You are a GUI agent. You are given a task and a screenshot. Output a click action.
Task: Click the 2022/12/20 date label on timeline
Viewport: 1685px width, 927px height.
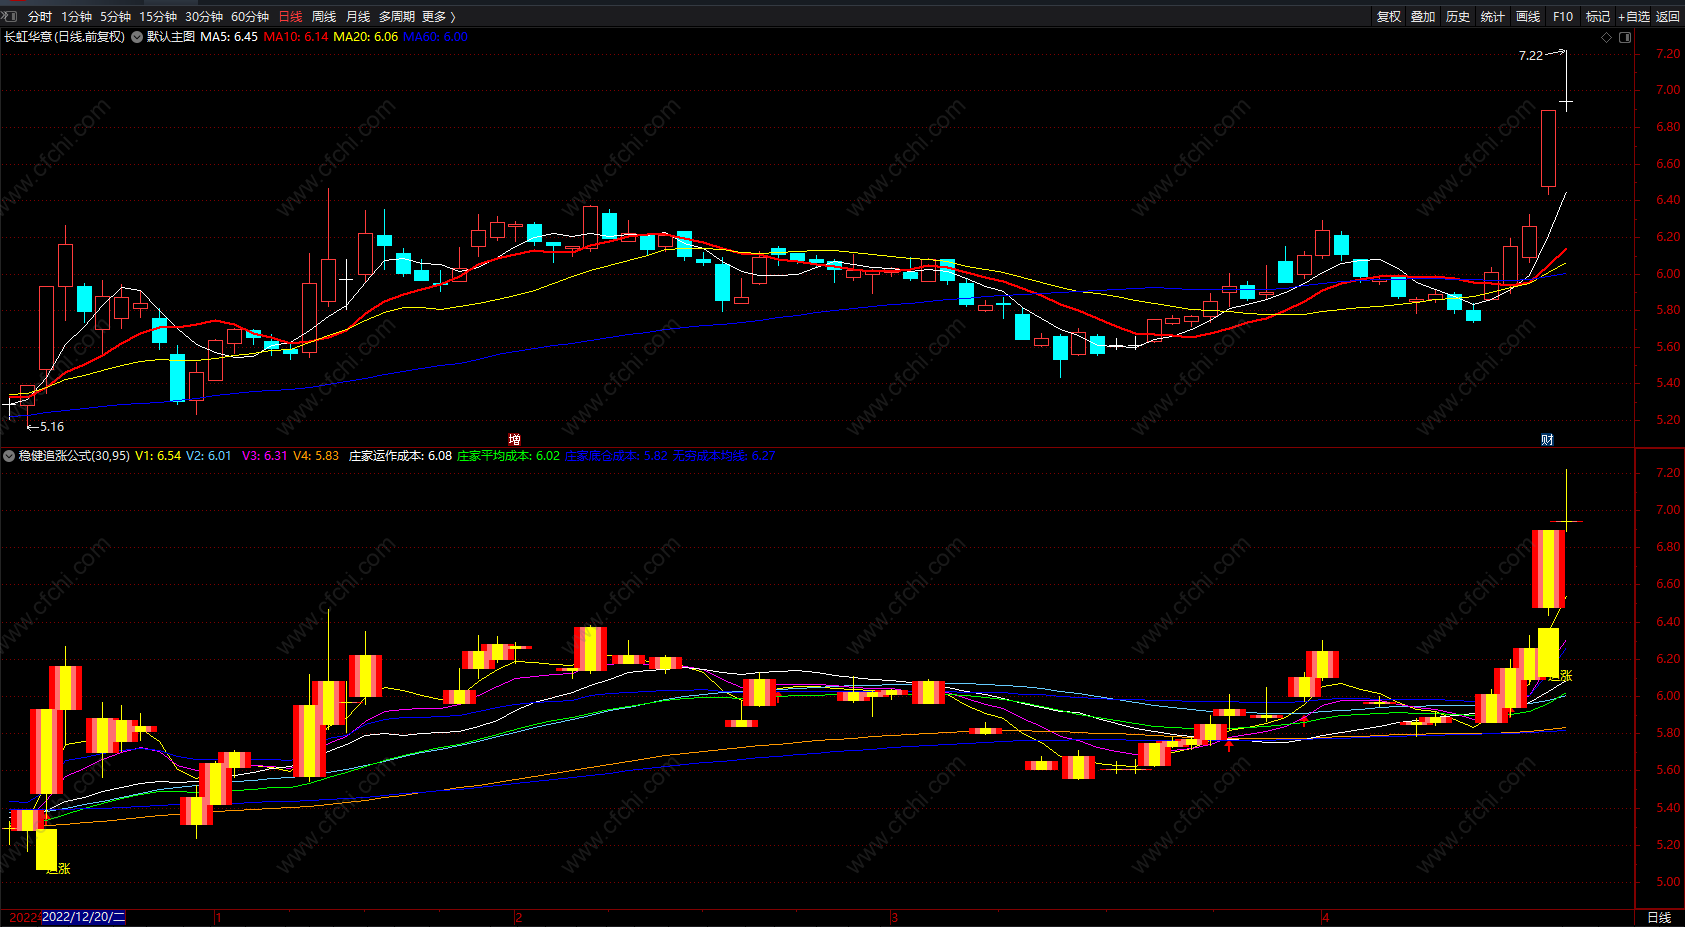[84, 917]
